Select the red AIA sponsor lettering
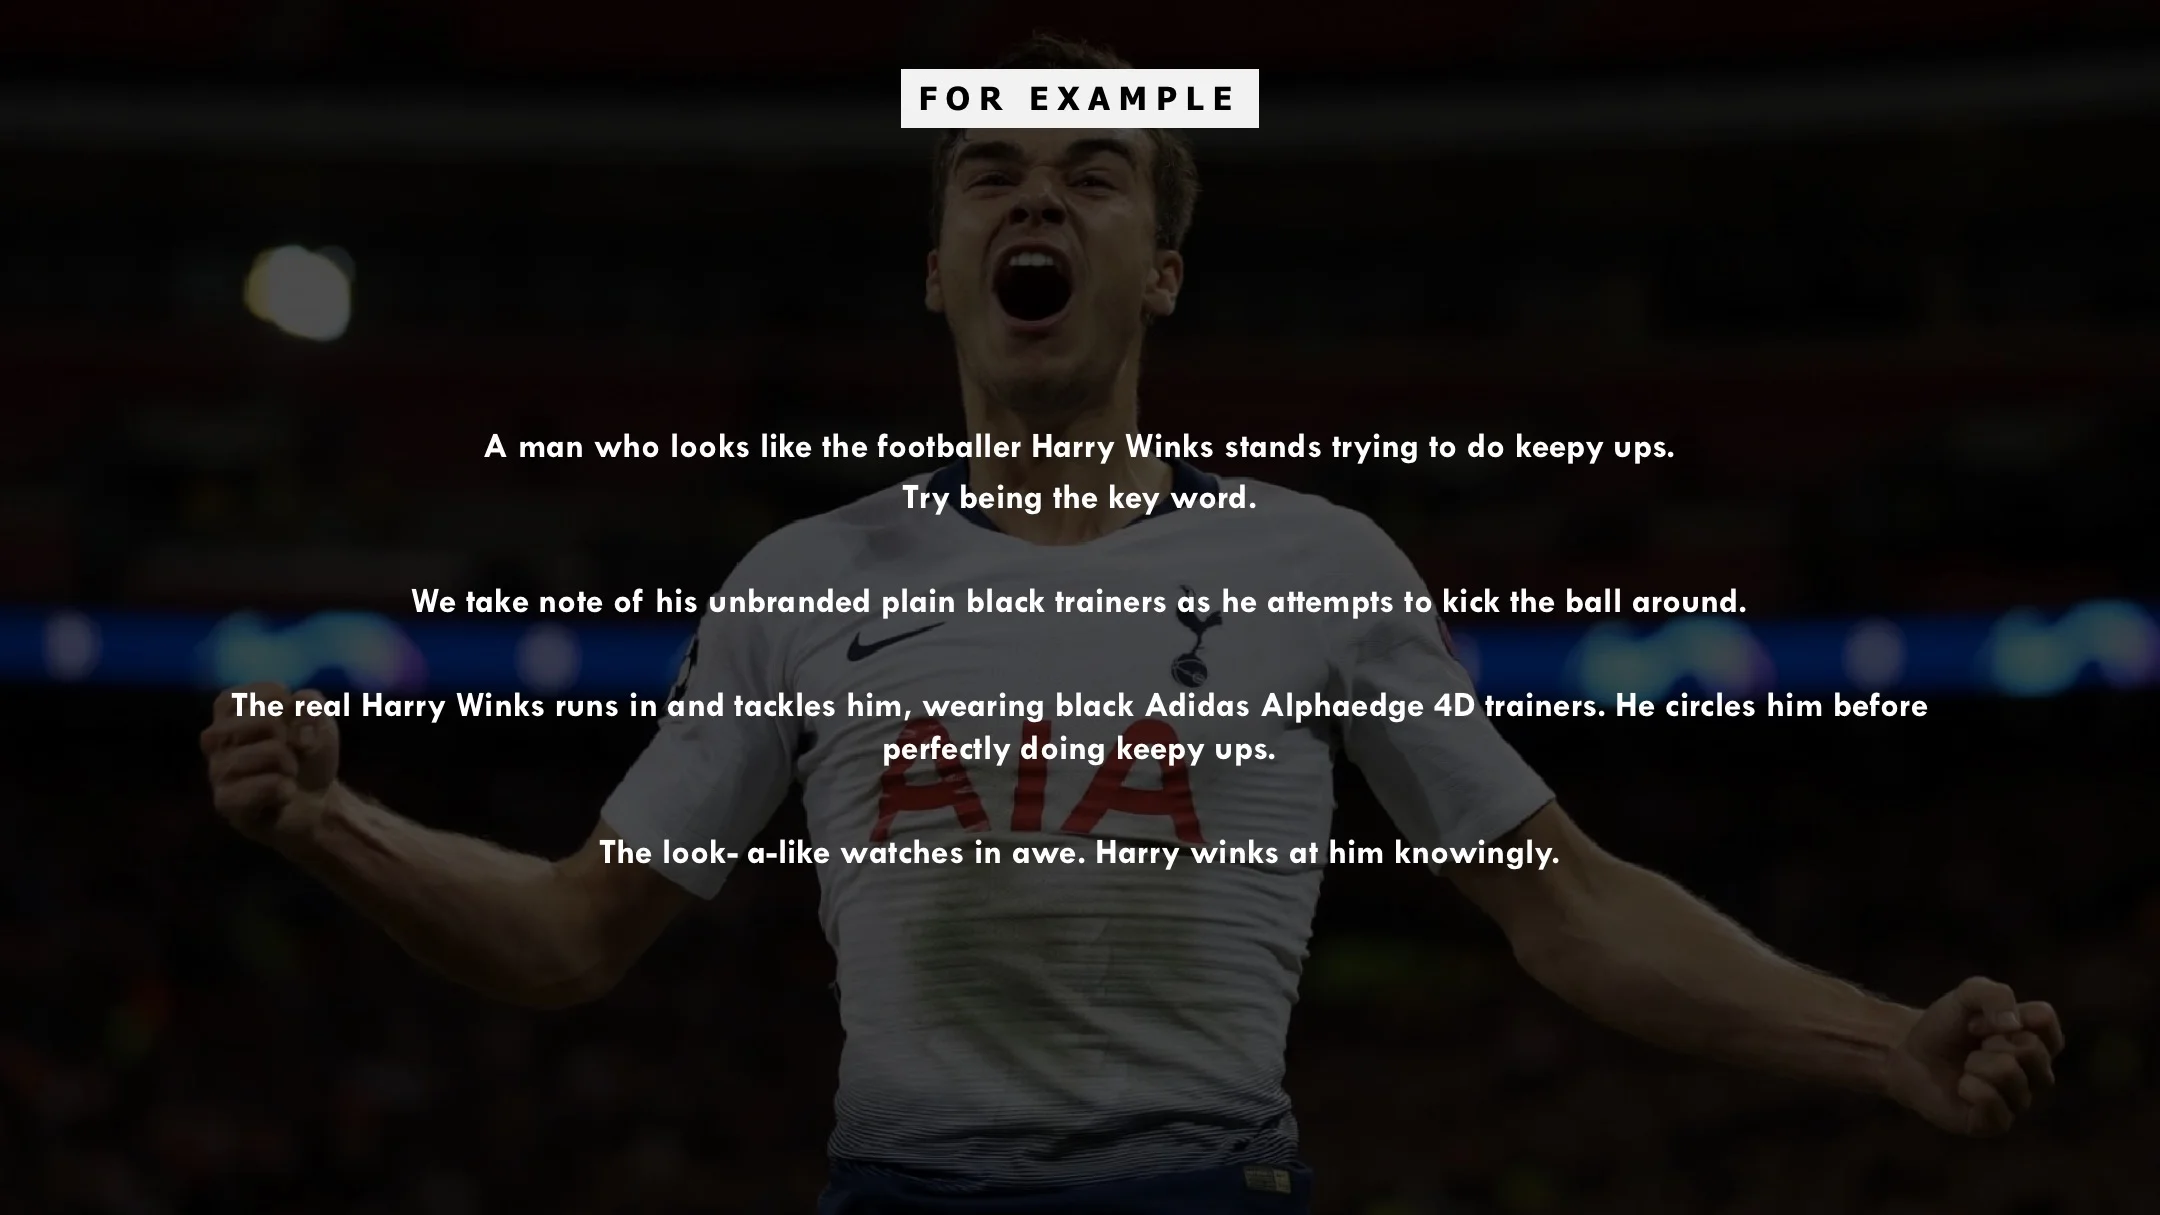Image resolution: width=2160 pixels, height=1215 pixels. [1035, 792]
